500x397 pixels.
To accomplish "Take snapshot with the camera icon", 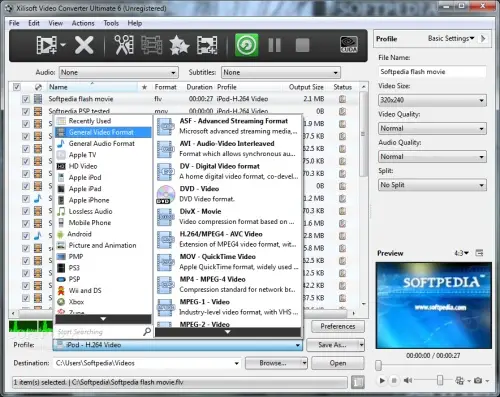I will click(x=478, y=380).
